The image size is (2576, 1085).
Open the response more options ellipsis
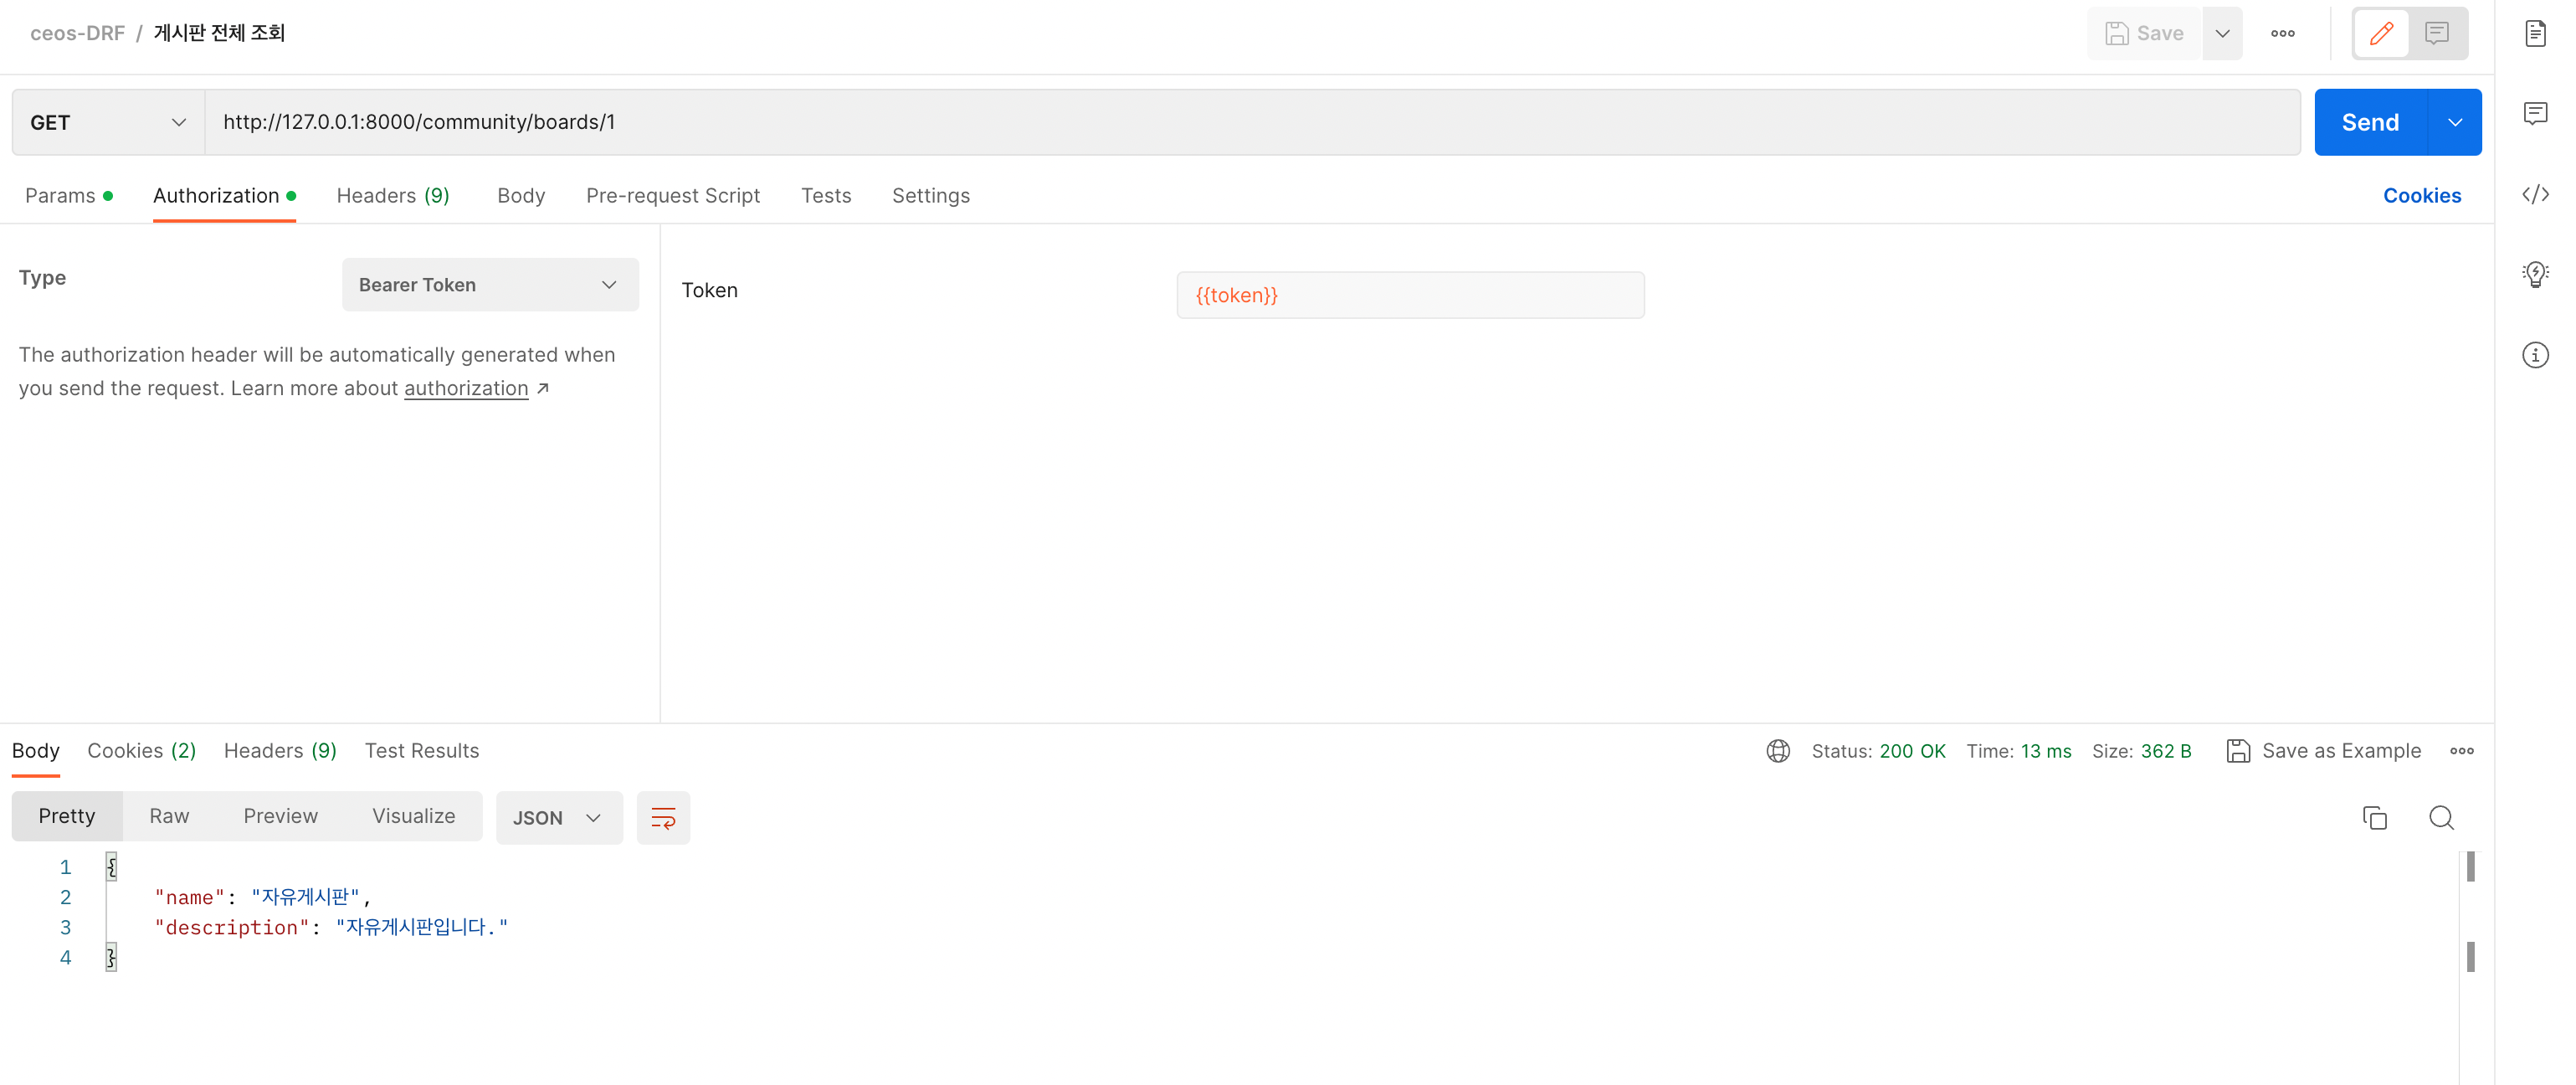point(2462,751)
